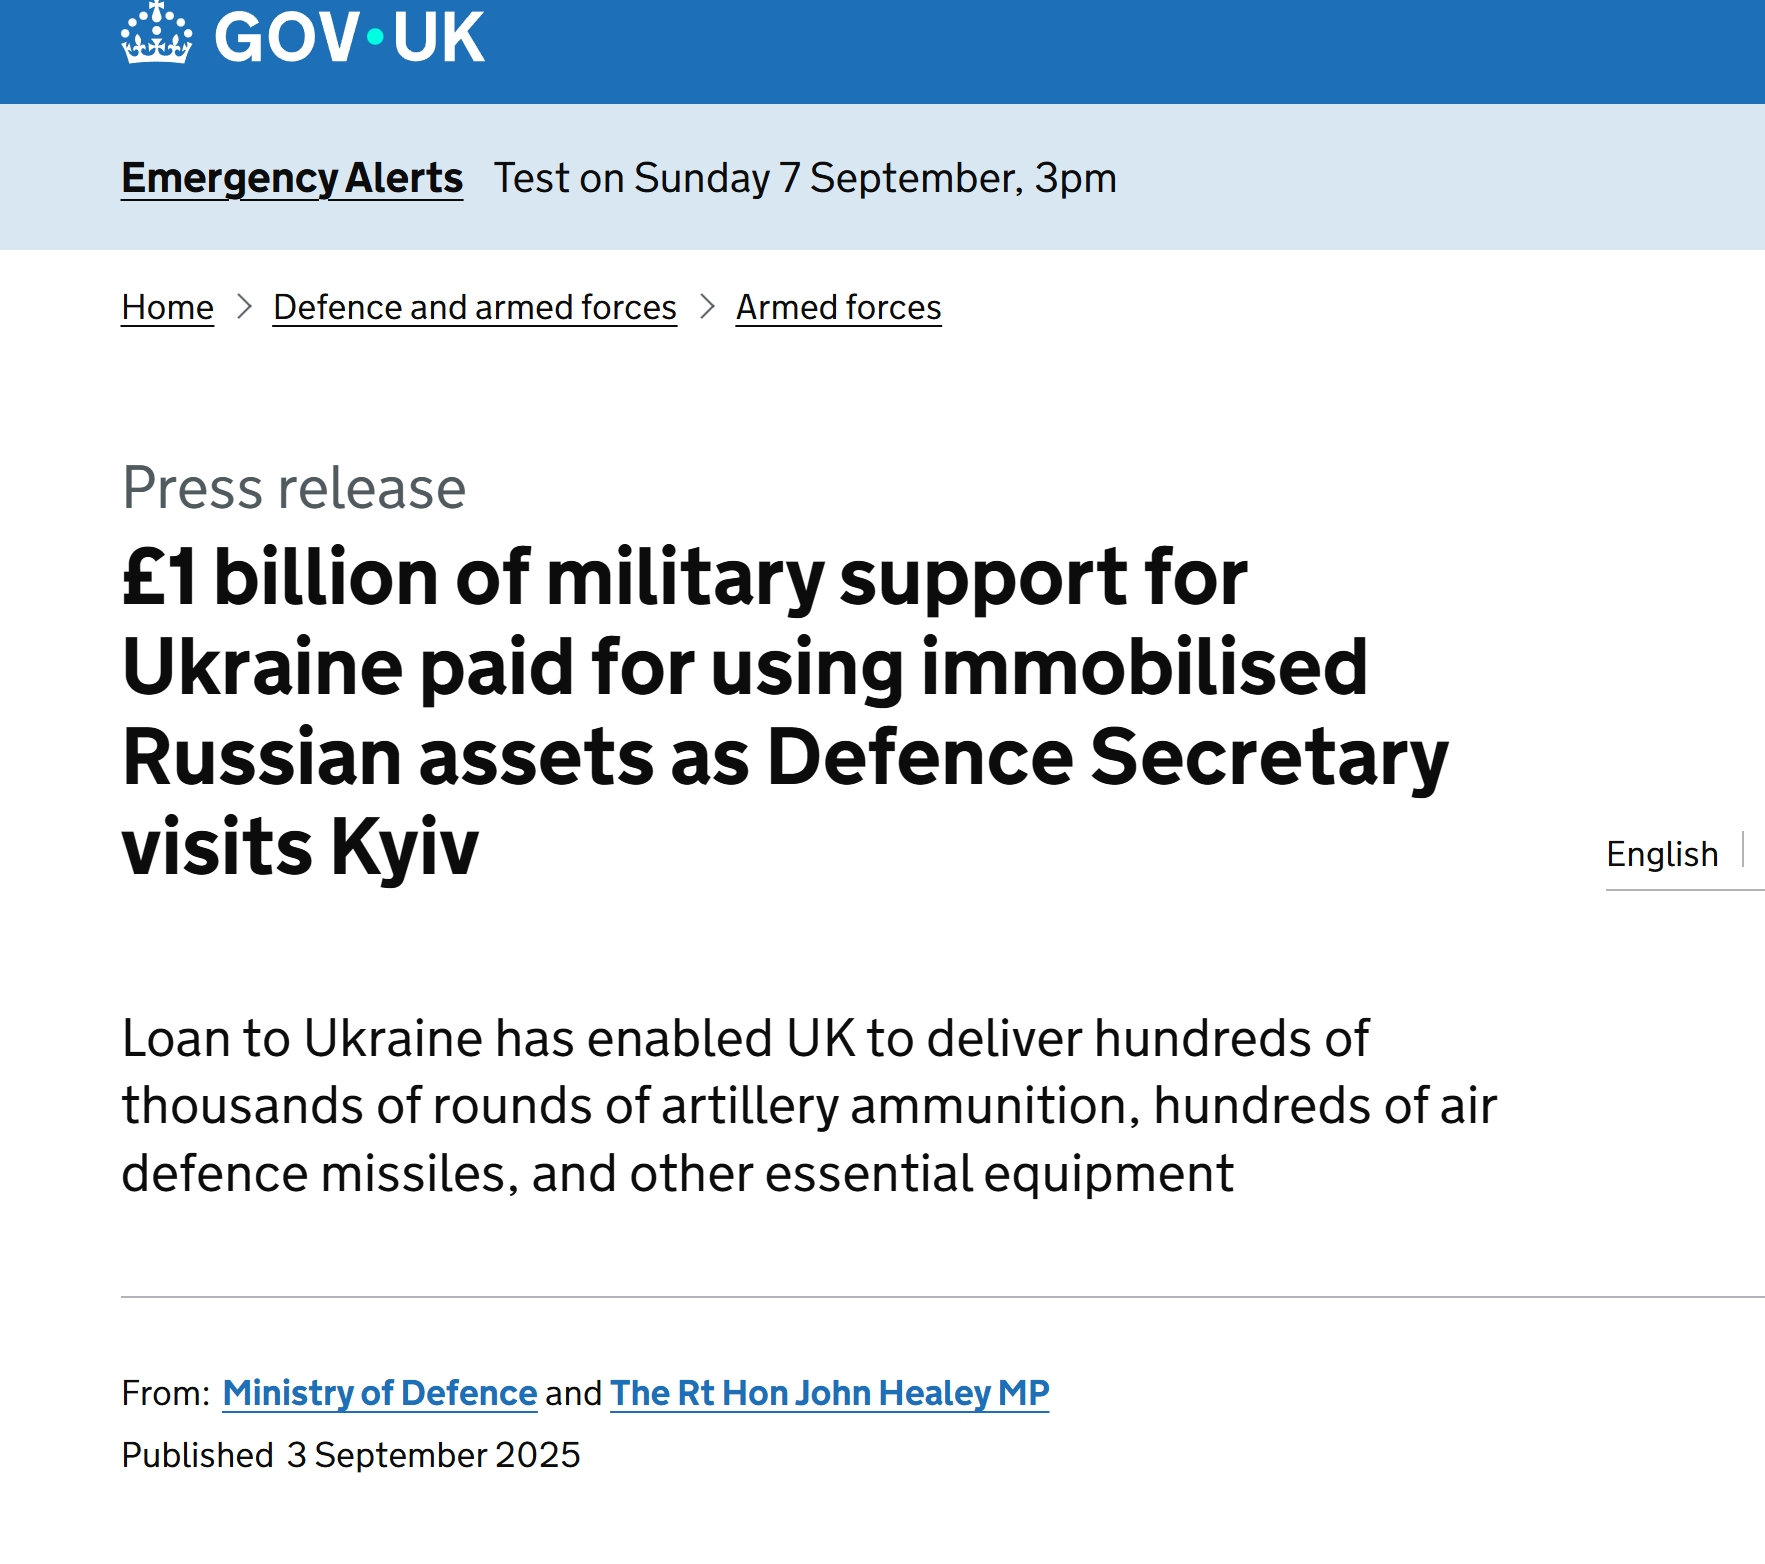Open the Emergency Alerts link
This screenshot has height=1564, width=1765.
(x=292, y=178)
